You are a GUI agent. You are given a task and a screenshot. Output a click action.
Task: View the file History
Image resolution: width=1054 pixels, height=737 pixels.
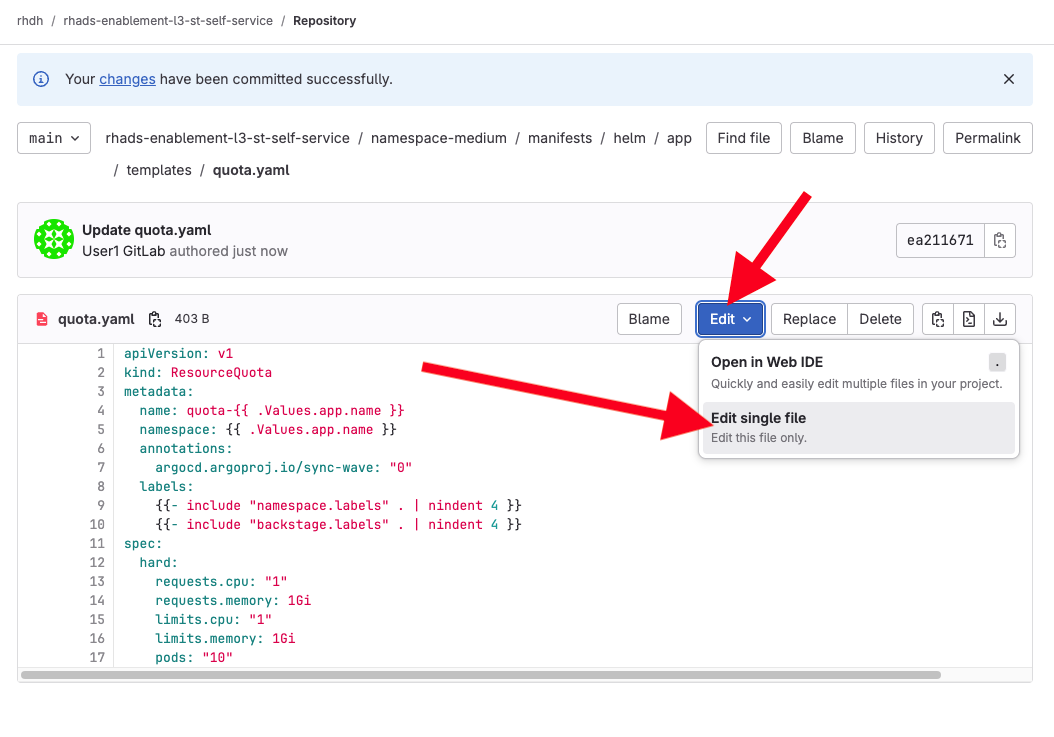[898, 138]
